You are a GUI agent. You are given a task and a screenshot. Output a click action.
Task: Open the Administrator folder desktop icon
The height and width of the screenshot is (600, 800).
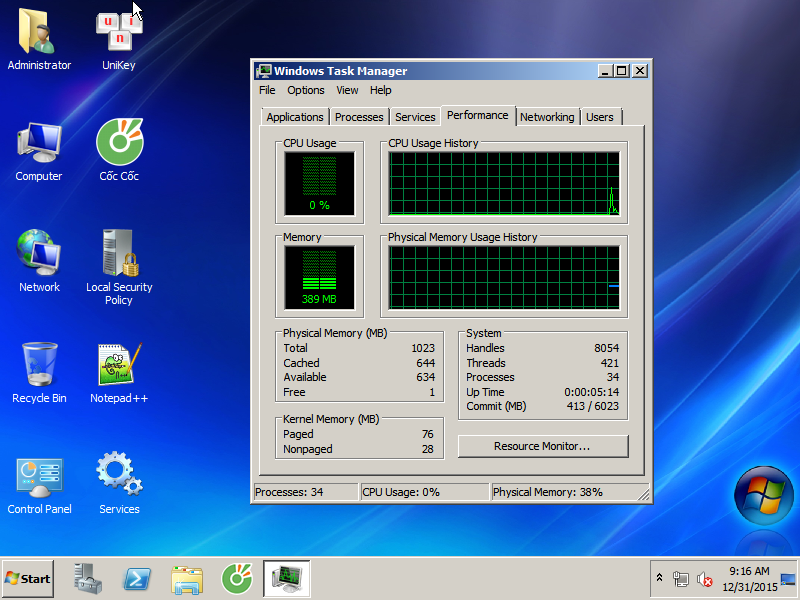point(39,39)
